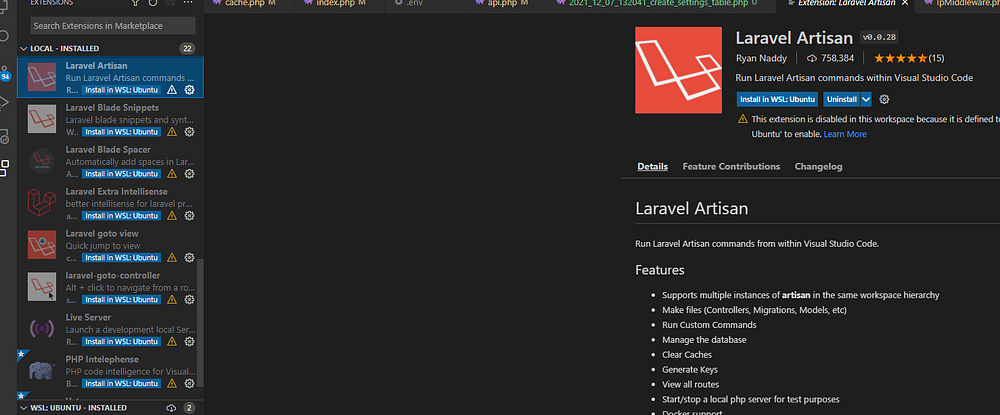Select the Extensions activity bar icon
The height and width of the screenshot is (415, 1000).
point(5,168)
